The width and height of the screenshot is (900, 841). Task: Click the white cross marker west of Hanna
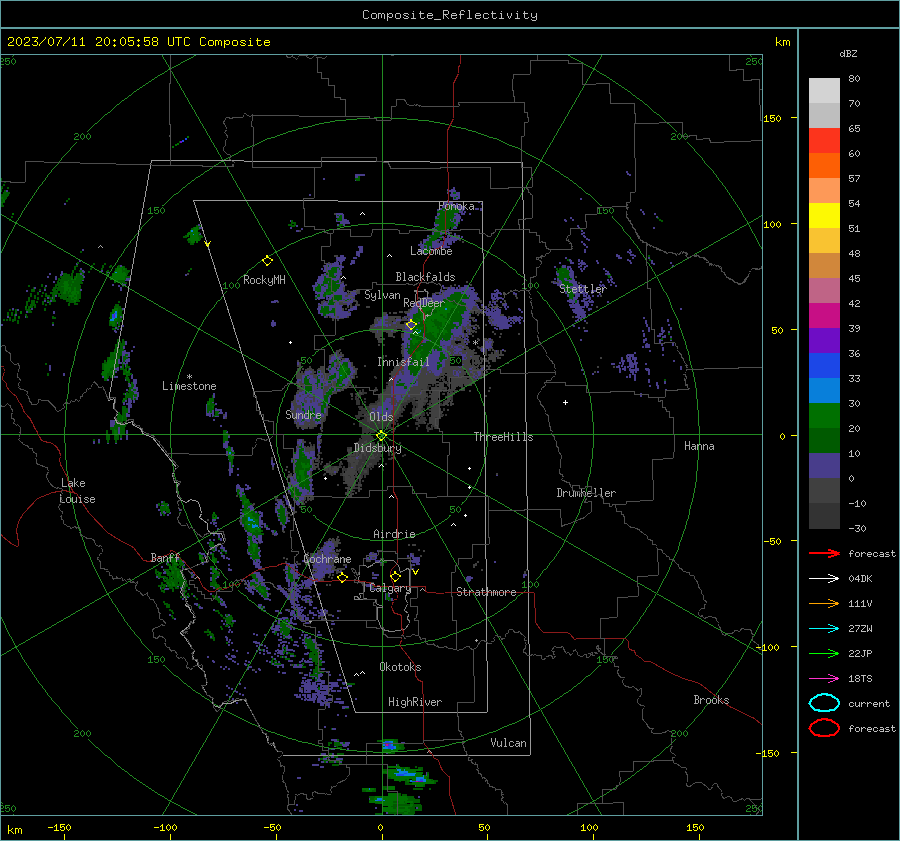565,402
